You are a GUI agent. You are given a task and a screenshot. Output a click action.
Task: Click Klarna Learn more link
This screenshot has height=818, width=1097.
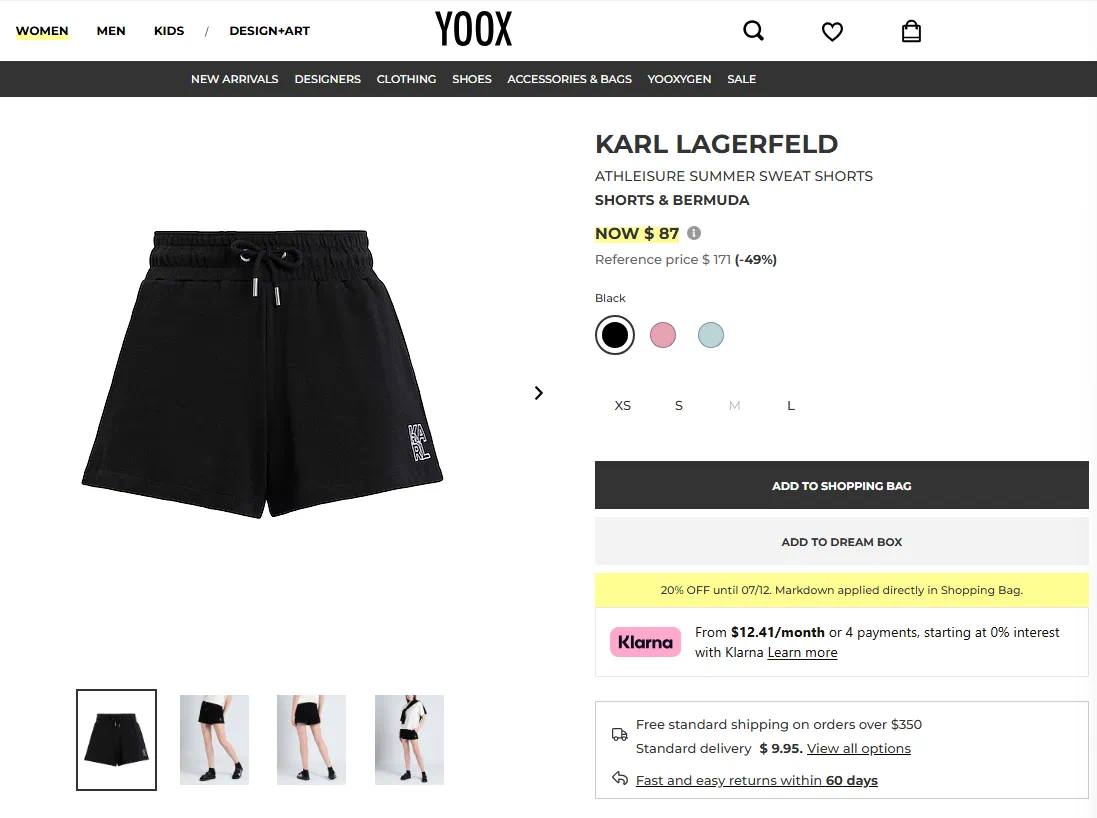coord(802,652)
